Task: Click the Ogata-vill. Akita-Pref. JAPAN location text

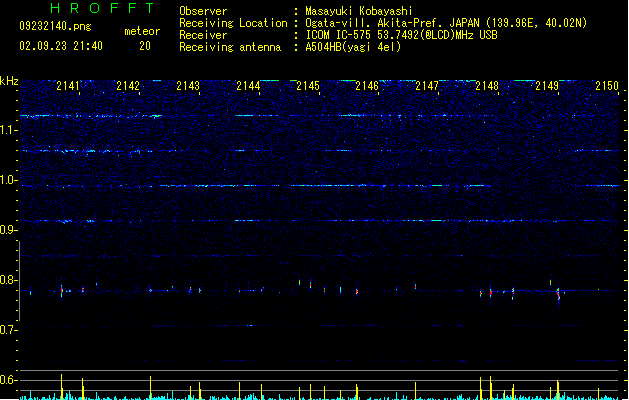Action: [446, 23]
